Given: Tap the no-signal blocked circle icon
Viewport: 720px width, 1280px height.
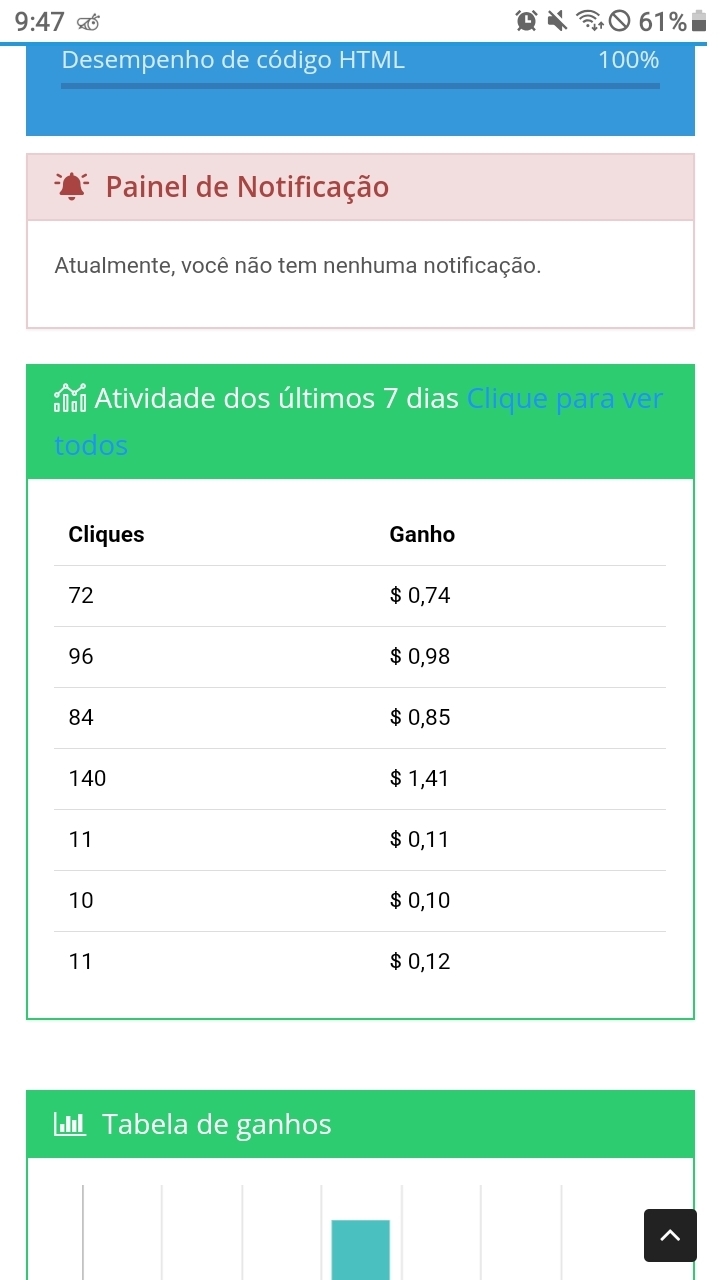Looking at the screenshot, I should coord(620,21).
